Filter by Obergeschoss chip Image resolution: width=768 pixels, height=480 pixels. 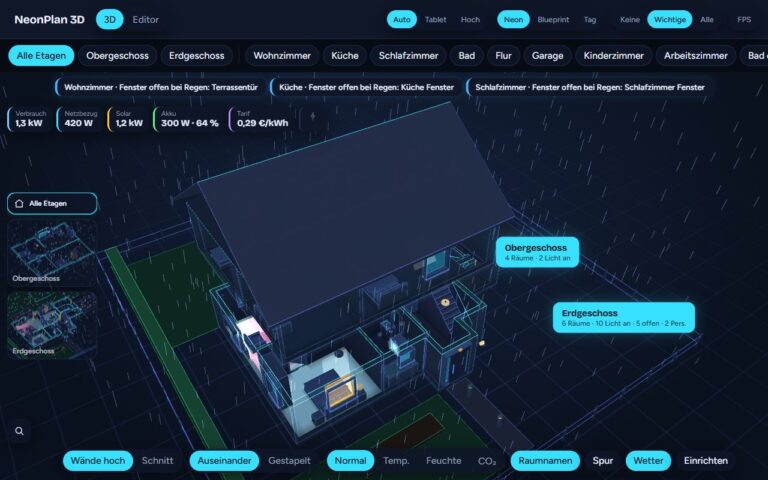(x=117, y=56)
